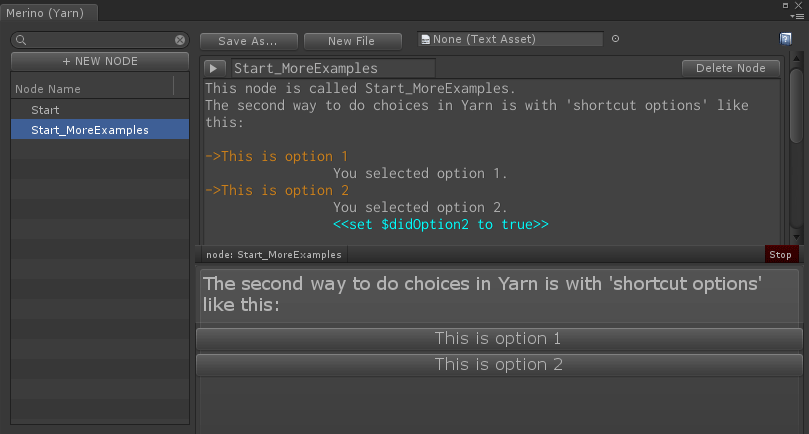Select the Start_MoreExamples node
The width and height of the screenshot is (809, 434).
coord(90,130)
